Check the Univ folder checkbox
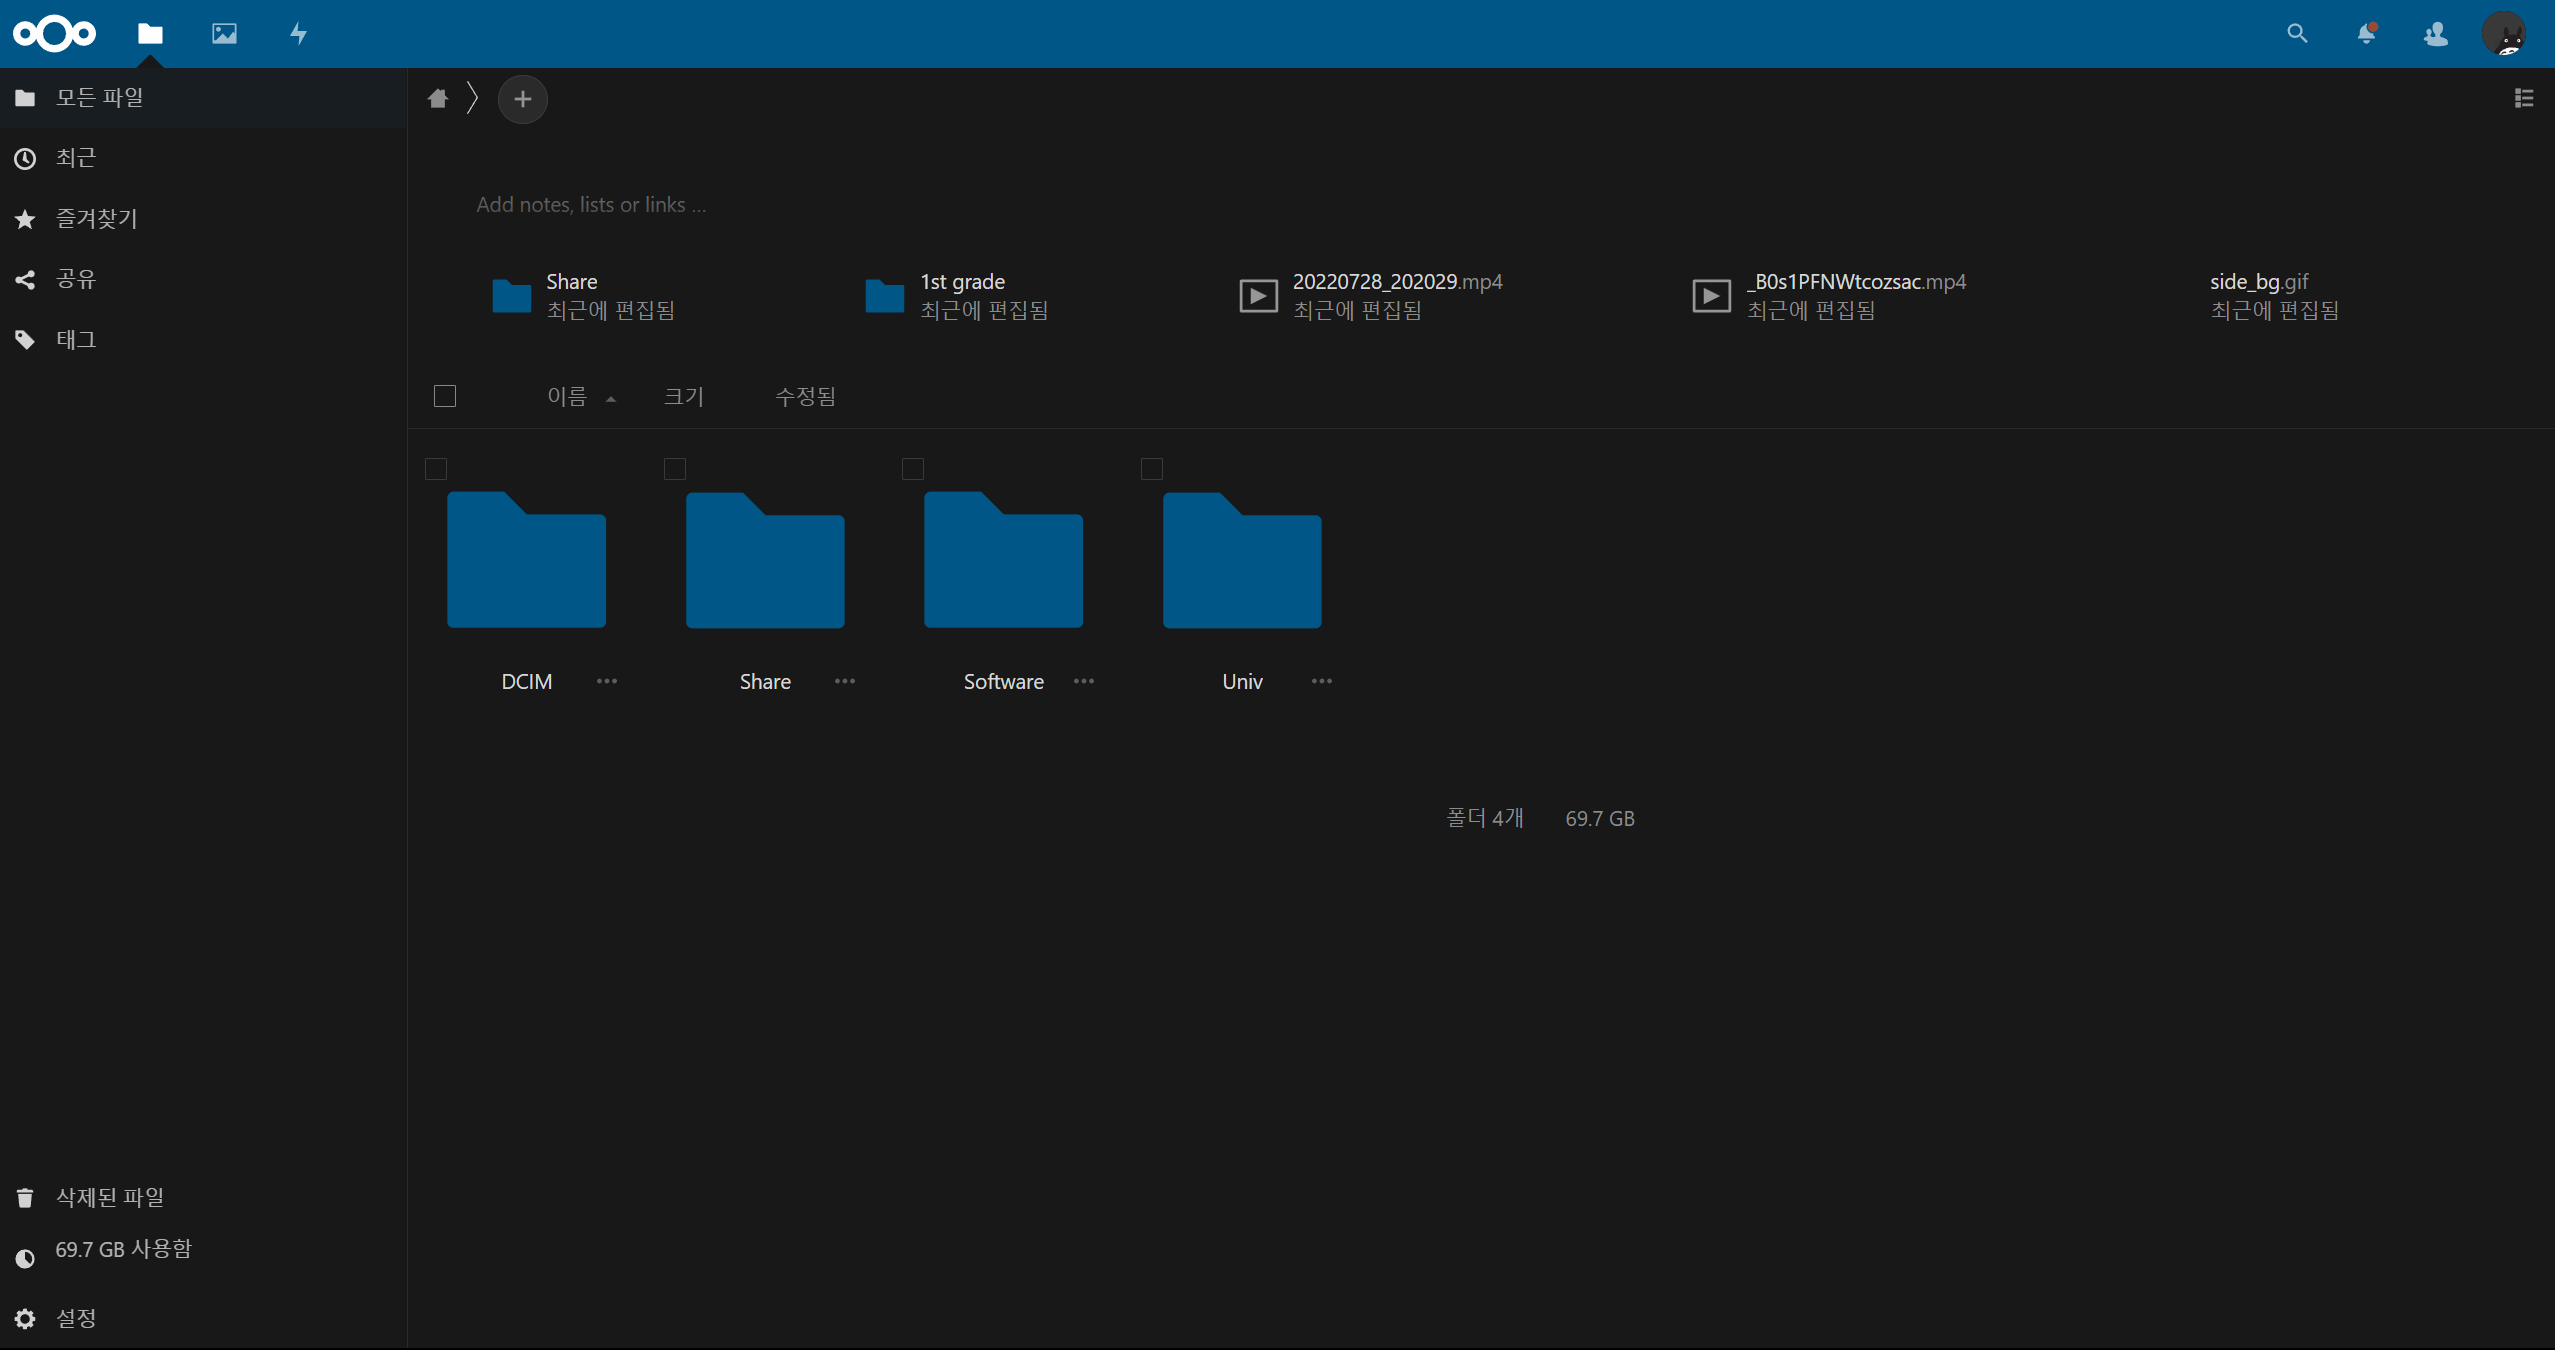The image size is (2555, 1350). pyautogui.click(x=1152, y=469)
